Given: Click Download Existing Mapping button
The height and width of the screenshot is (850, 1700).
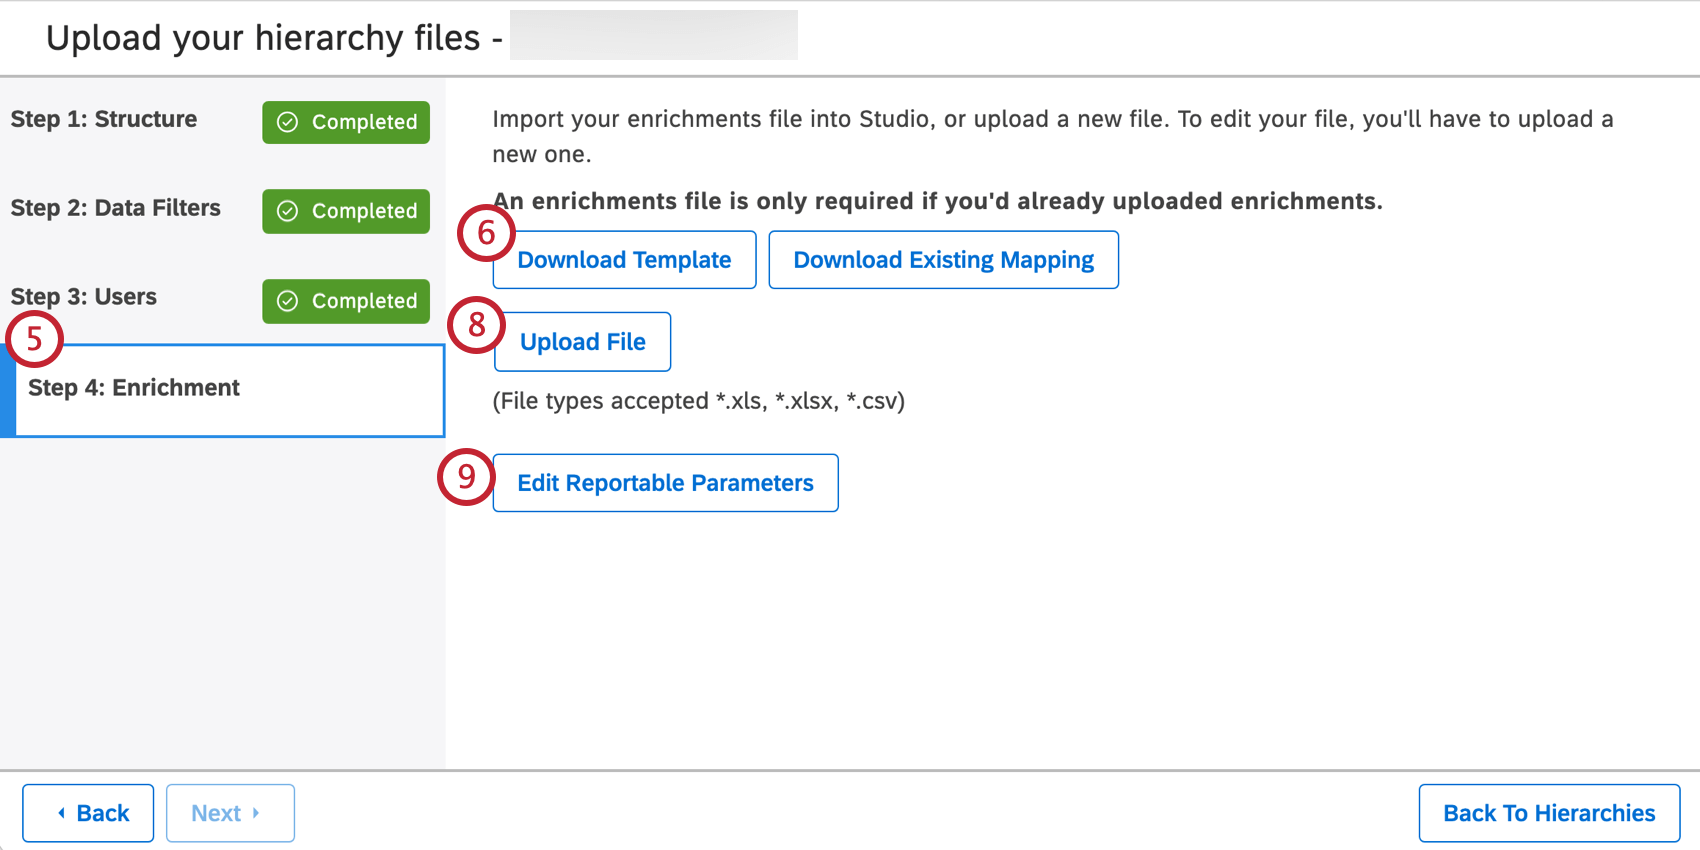Looking at the screenshot, I should [943, 260].
